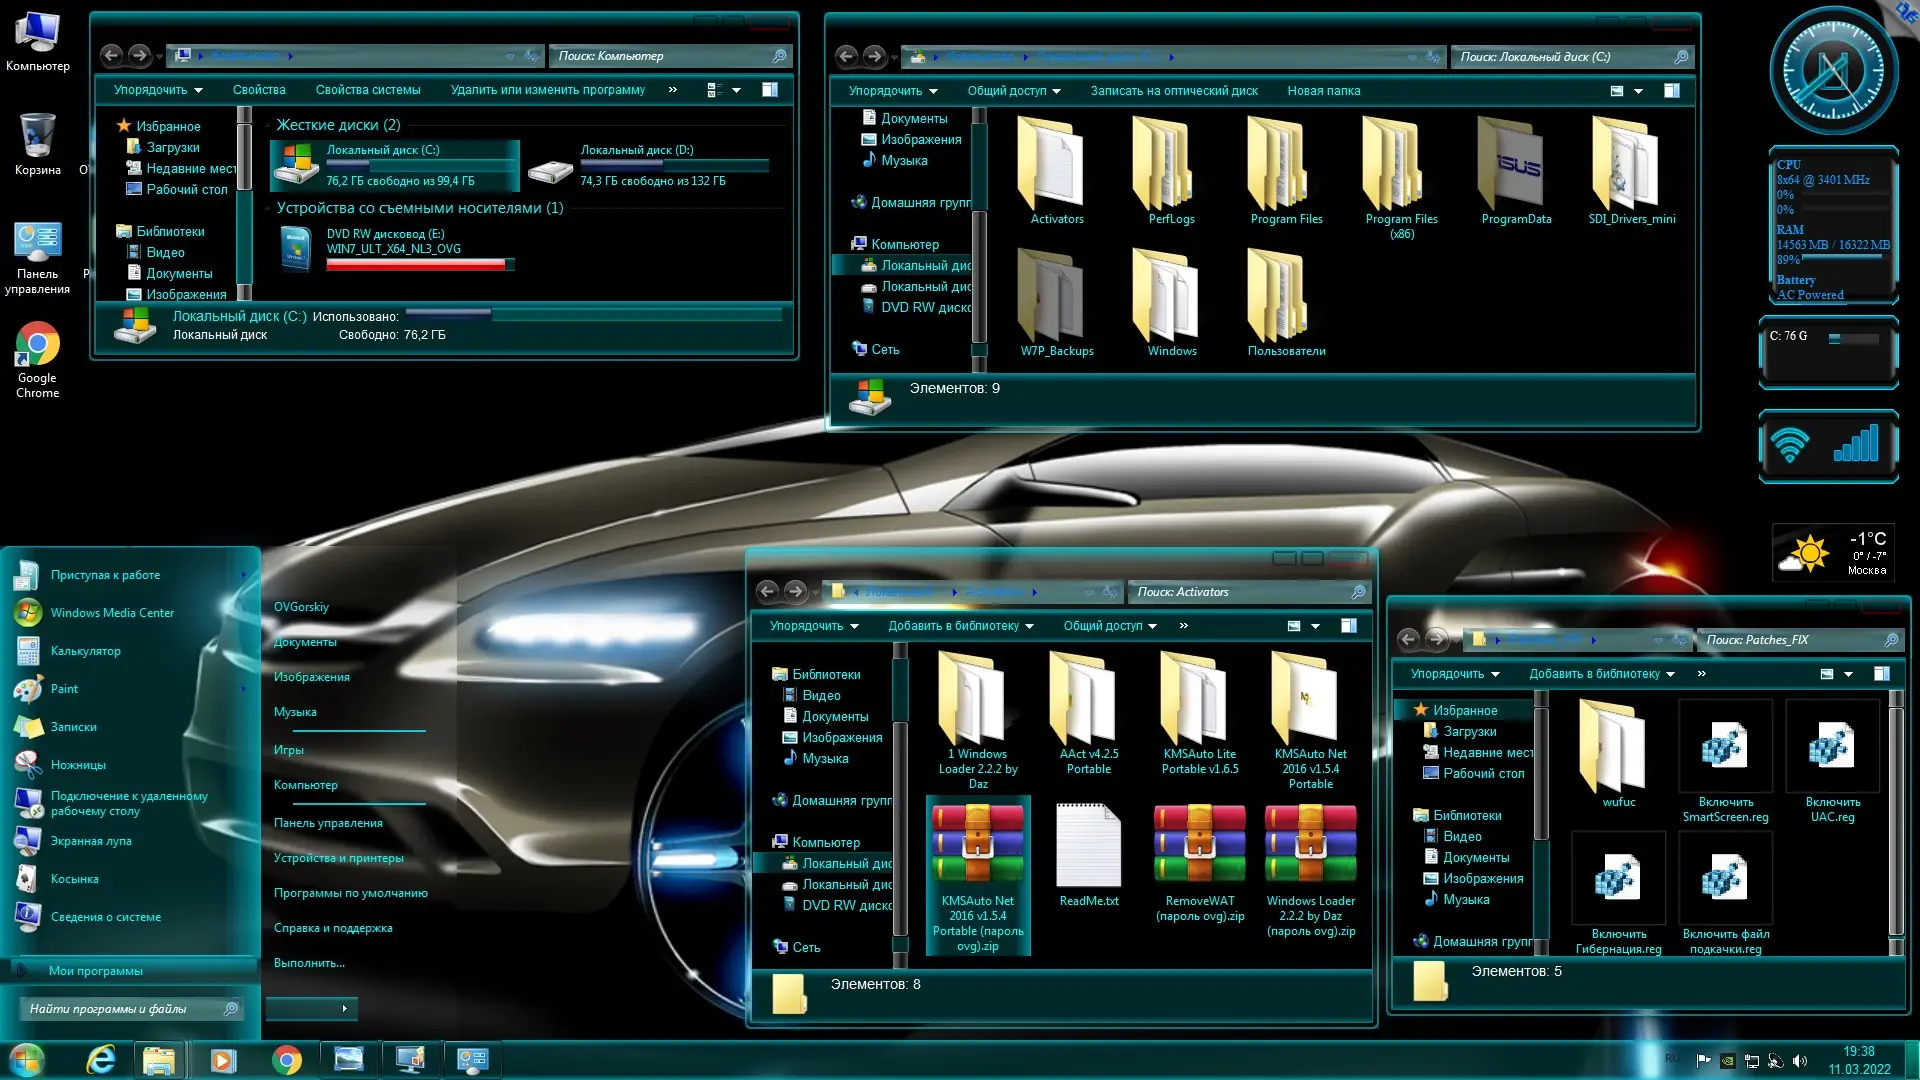
Task: Toggle the preview pane in the Activators window
Action: click(x=1348, y=626)
